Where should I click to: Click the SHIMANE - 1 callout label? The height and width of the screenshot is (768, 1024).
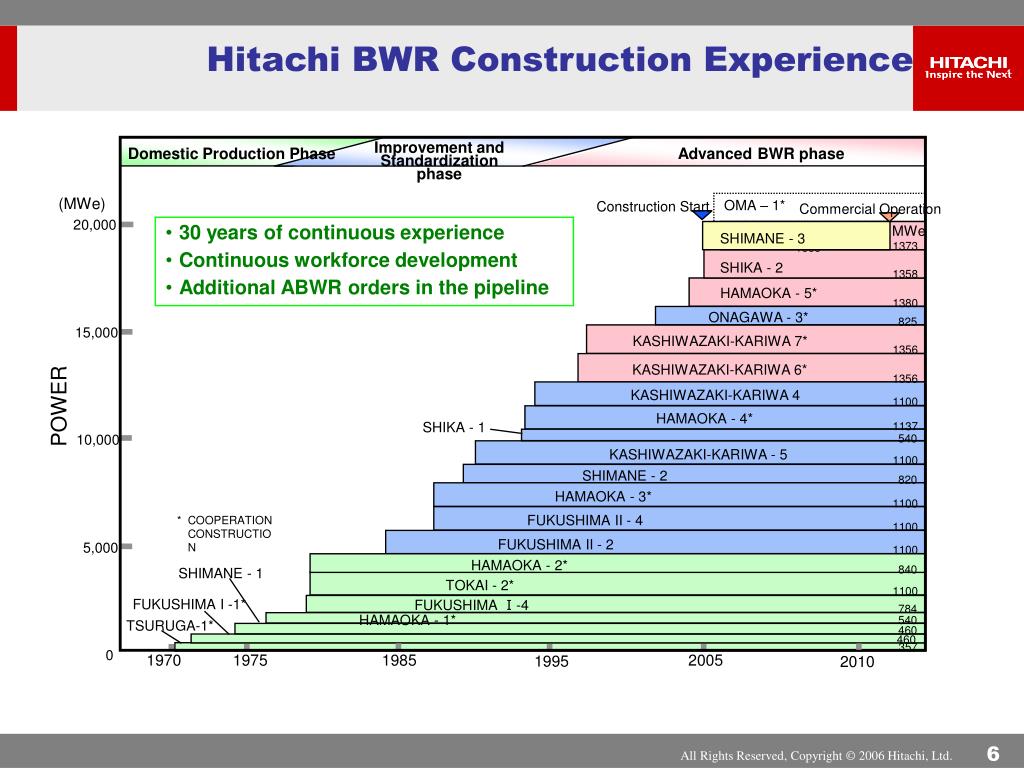click(220, 573)
